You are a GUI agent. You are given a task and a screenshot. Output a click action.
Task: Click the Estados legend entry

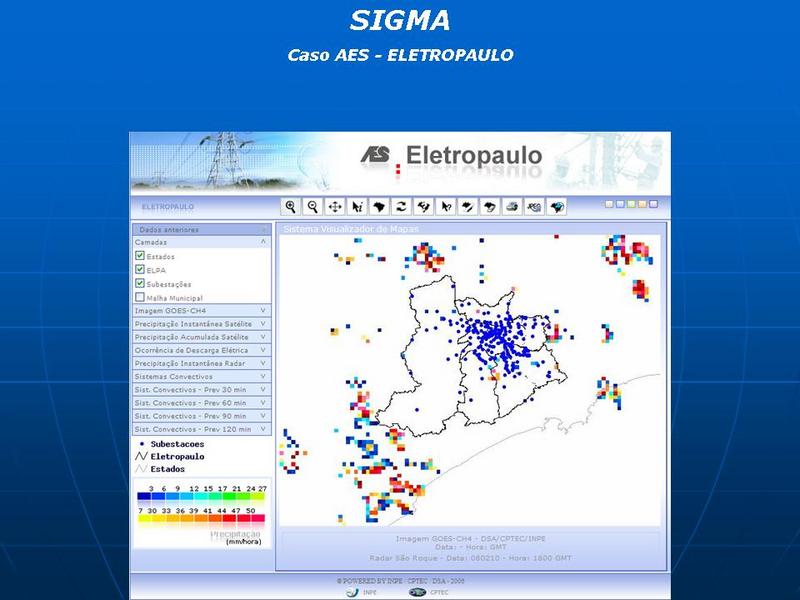tap(160, 469)
